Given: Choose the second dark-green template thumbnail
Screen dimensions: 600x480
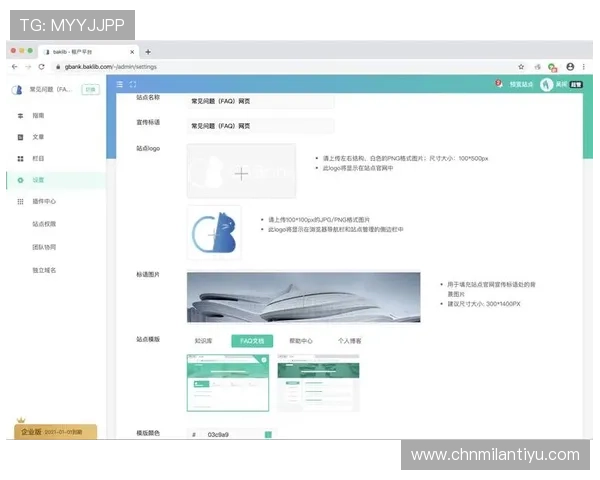Looking at the screenshot, I should 318,383.
